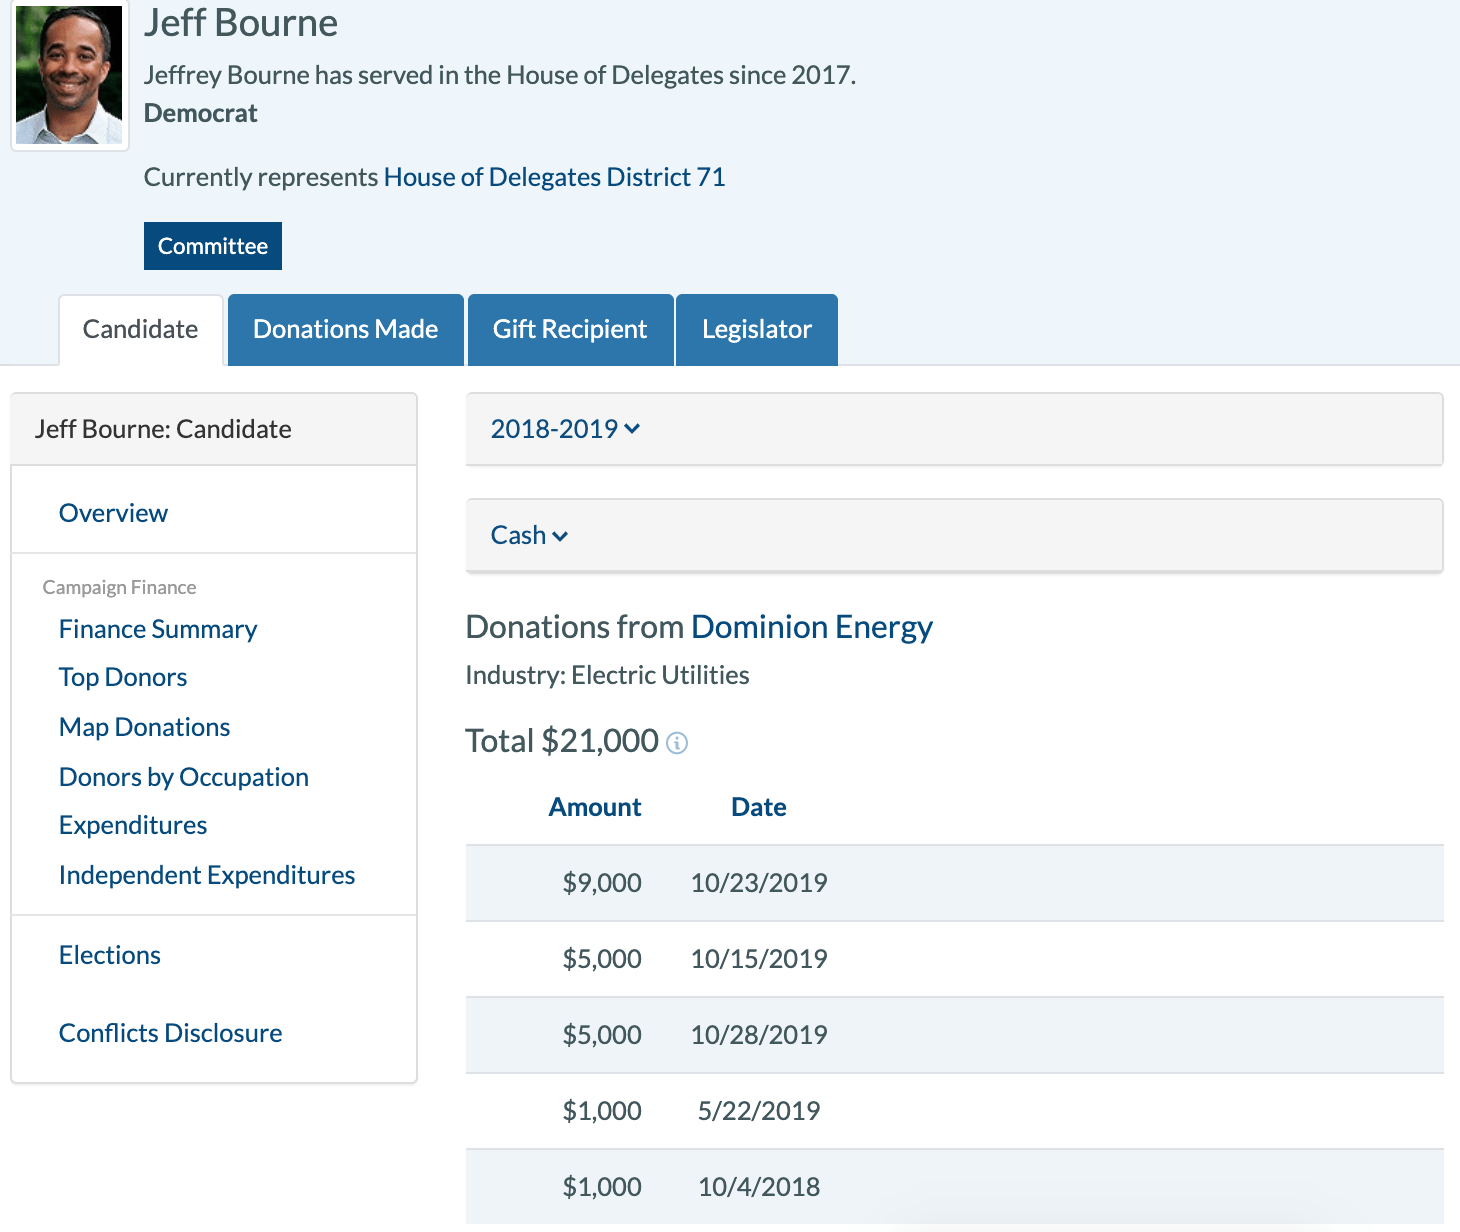Screen dimensions: 1460x1232
Task: Select the 10/4/2018 date cell
Action: point(759,1187)
